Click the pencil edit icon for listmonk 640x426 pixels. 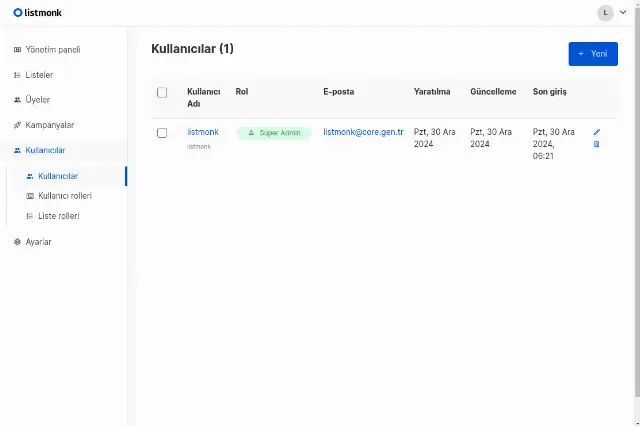(x=597, y=132)
